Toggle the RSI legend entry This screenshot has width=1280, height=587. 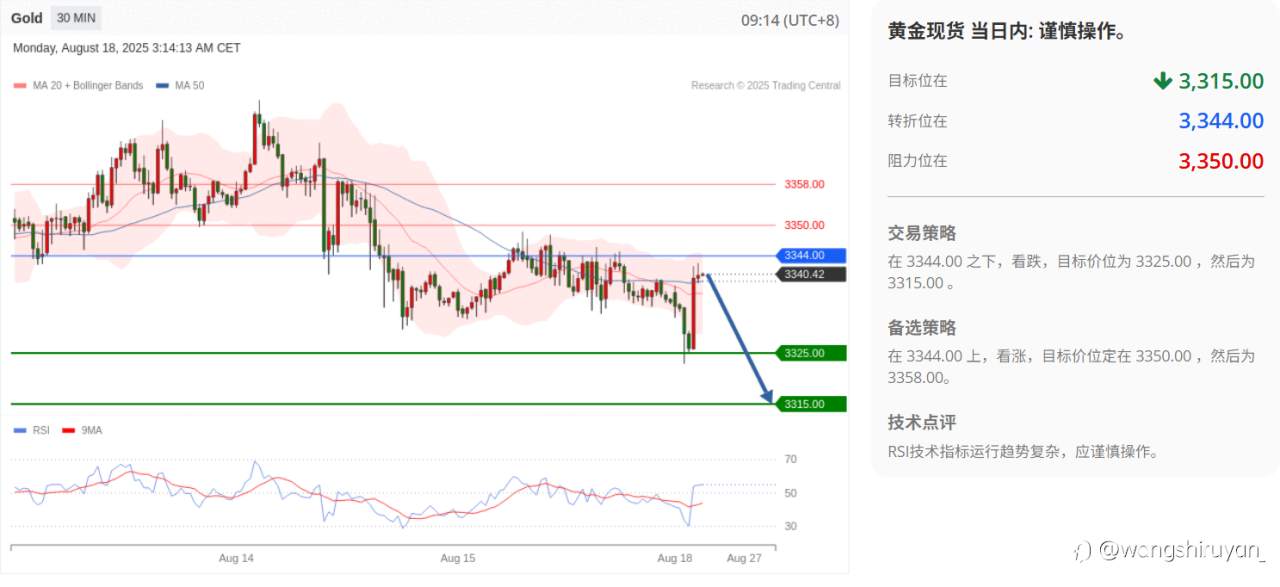pyautogui.click(x=32, y=430)
